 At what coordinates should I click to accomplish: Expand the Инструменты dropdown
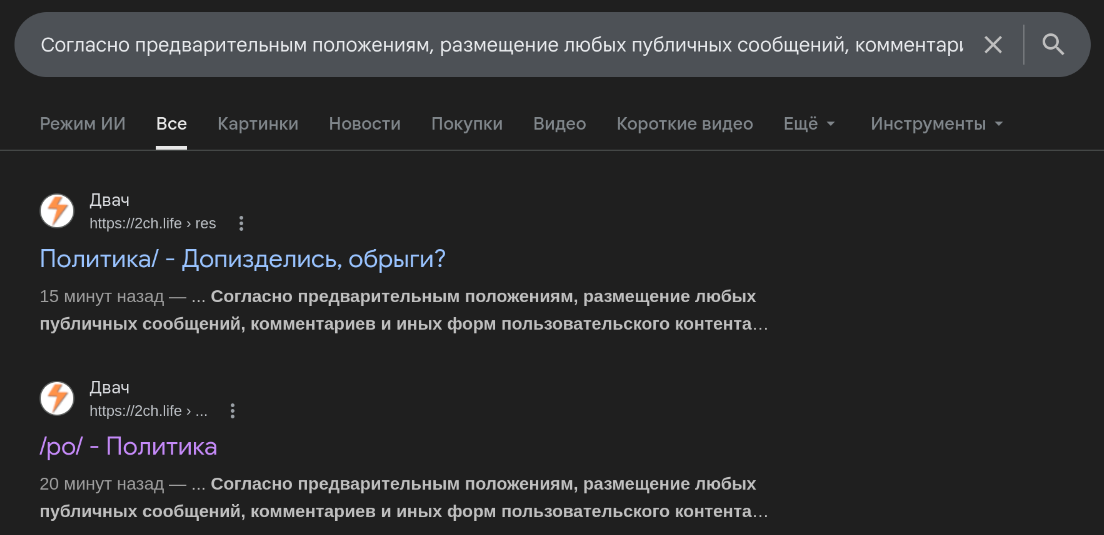pos(936,124)
